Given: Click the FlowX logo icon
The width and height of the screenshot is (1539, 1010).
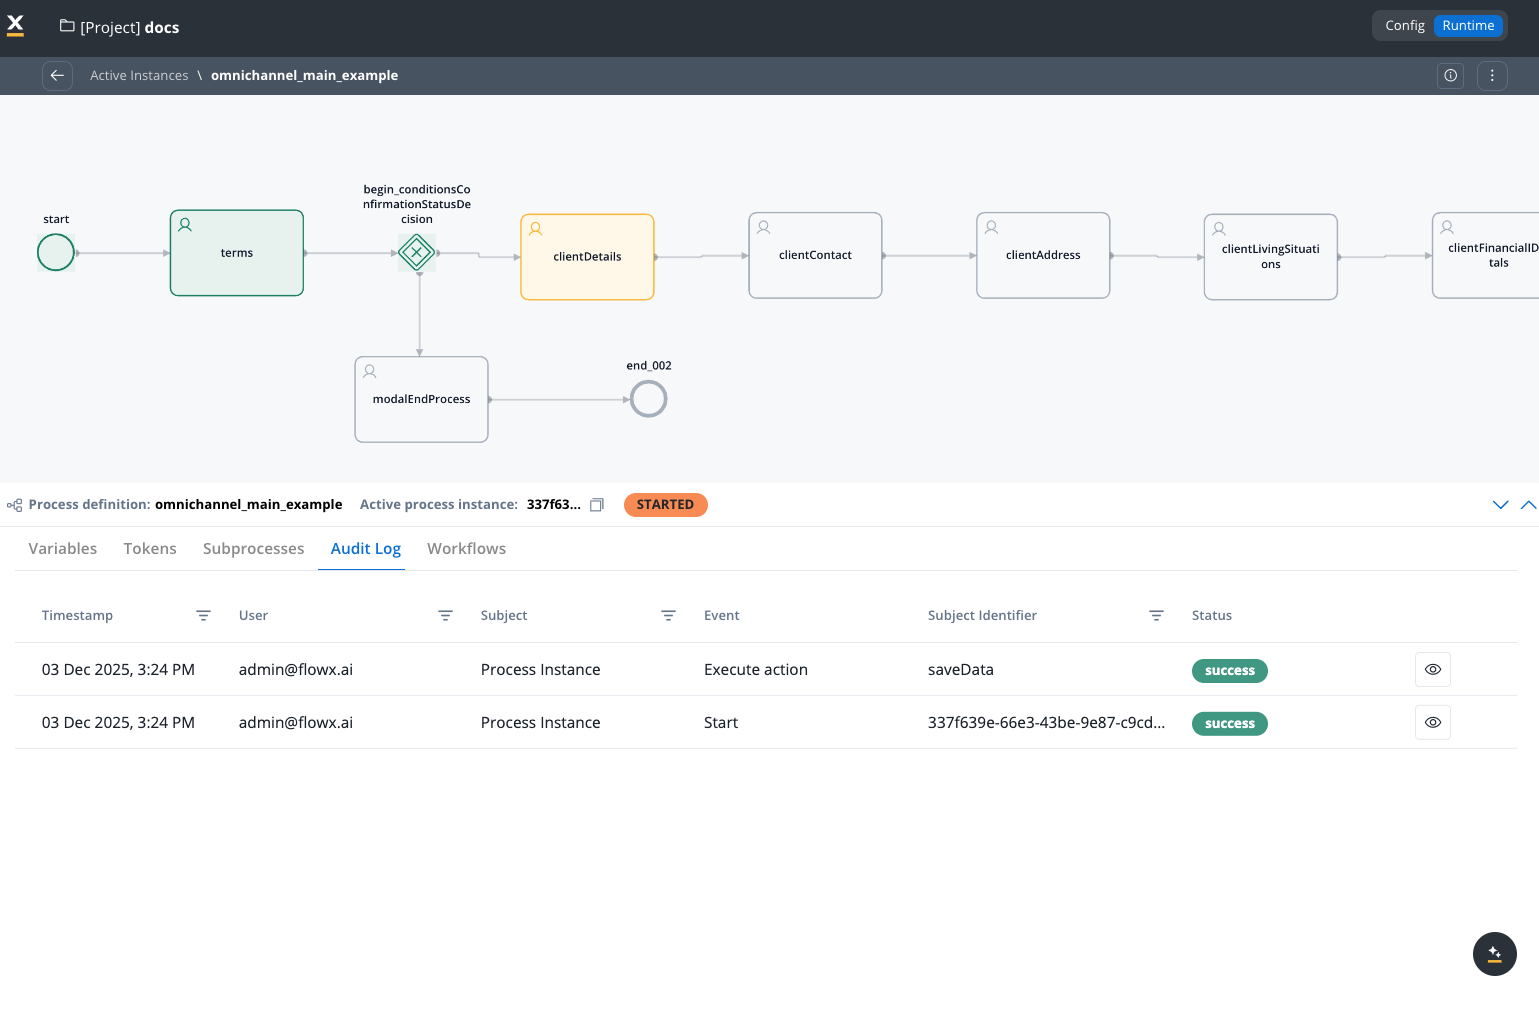Looking at the screenshot, I should point(16,26).
